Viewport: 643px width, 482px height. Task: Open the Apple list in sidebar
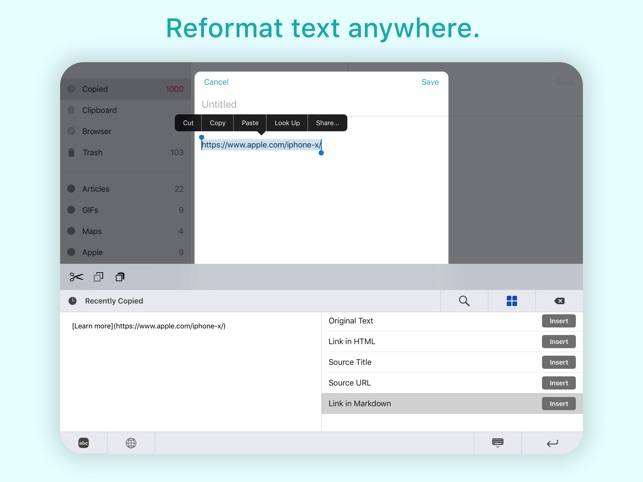(x=125, y=252)
